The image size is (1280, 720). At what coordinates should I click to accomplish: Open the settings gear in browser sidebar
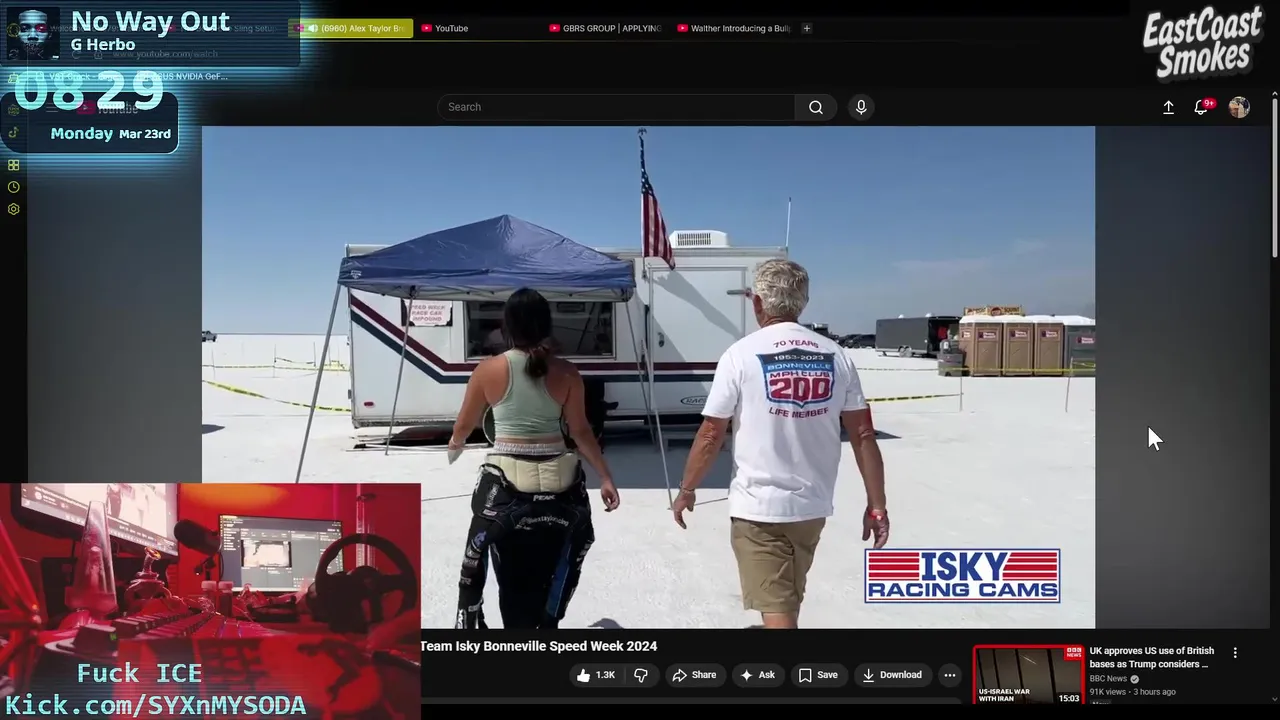[x=13, y=209]
